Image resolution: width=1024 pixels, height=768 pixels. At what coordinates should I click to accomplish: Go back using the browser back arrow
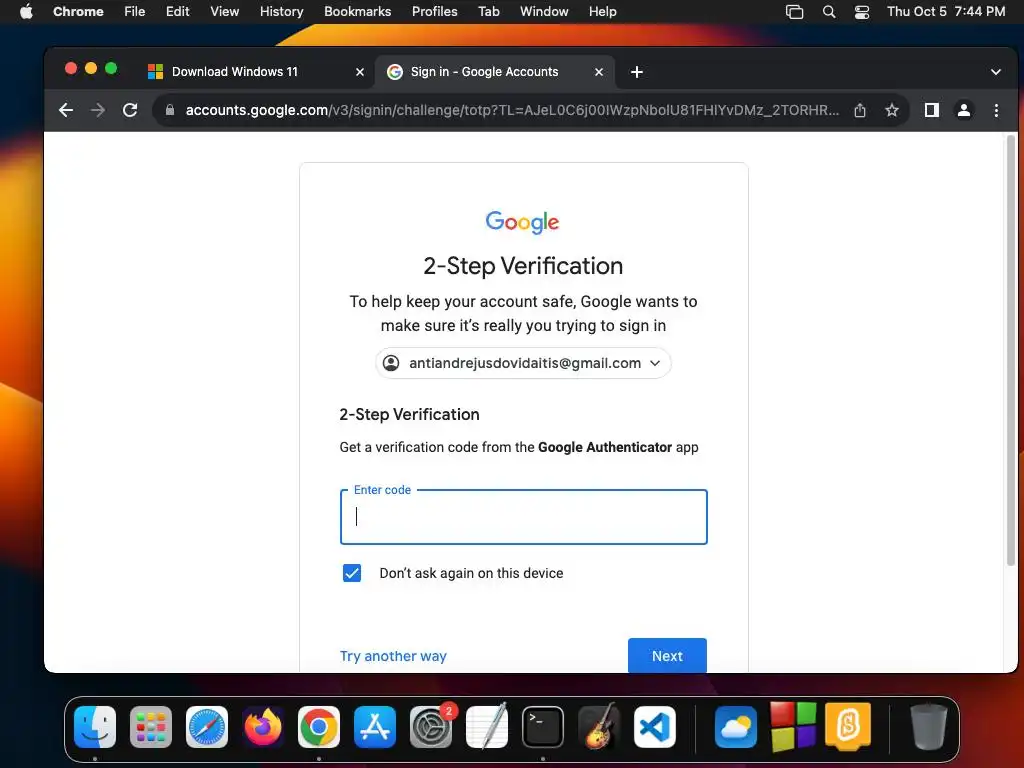[66, 110]
